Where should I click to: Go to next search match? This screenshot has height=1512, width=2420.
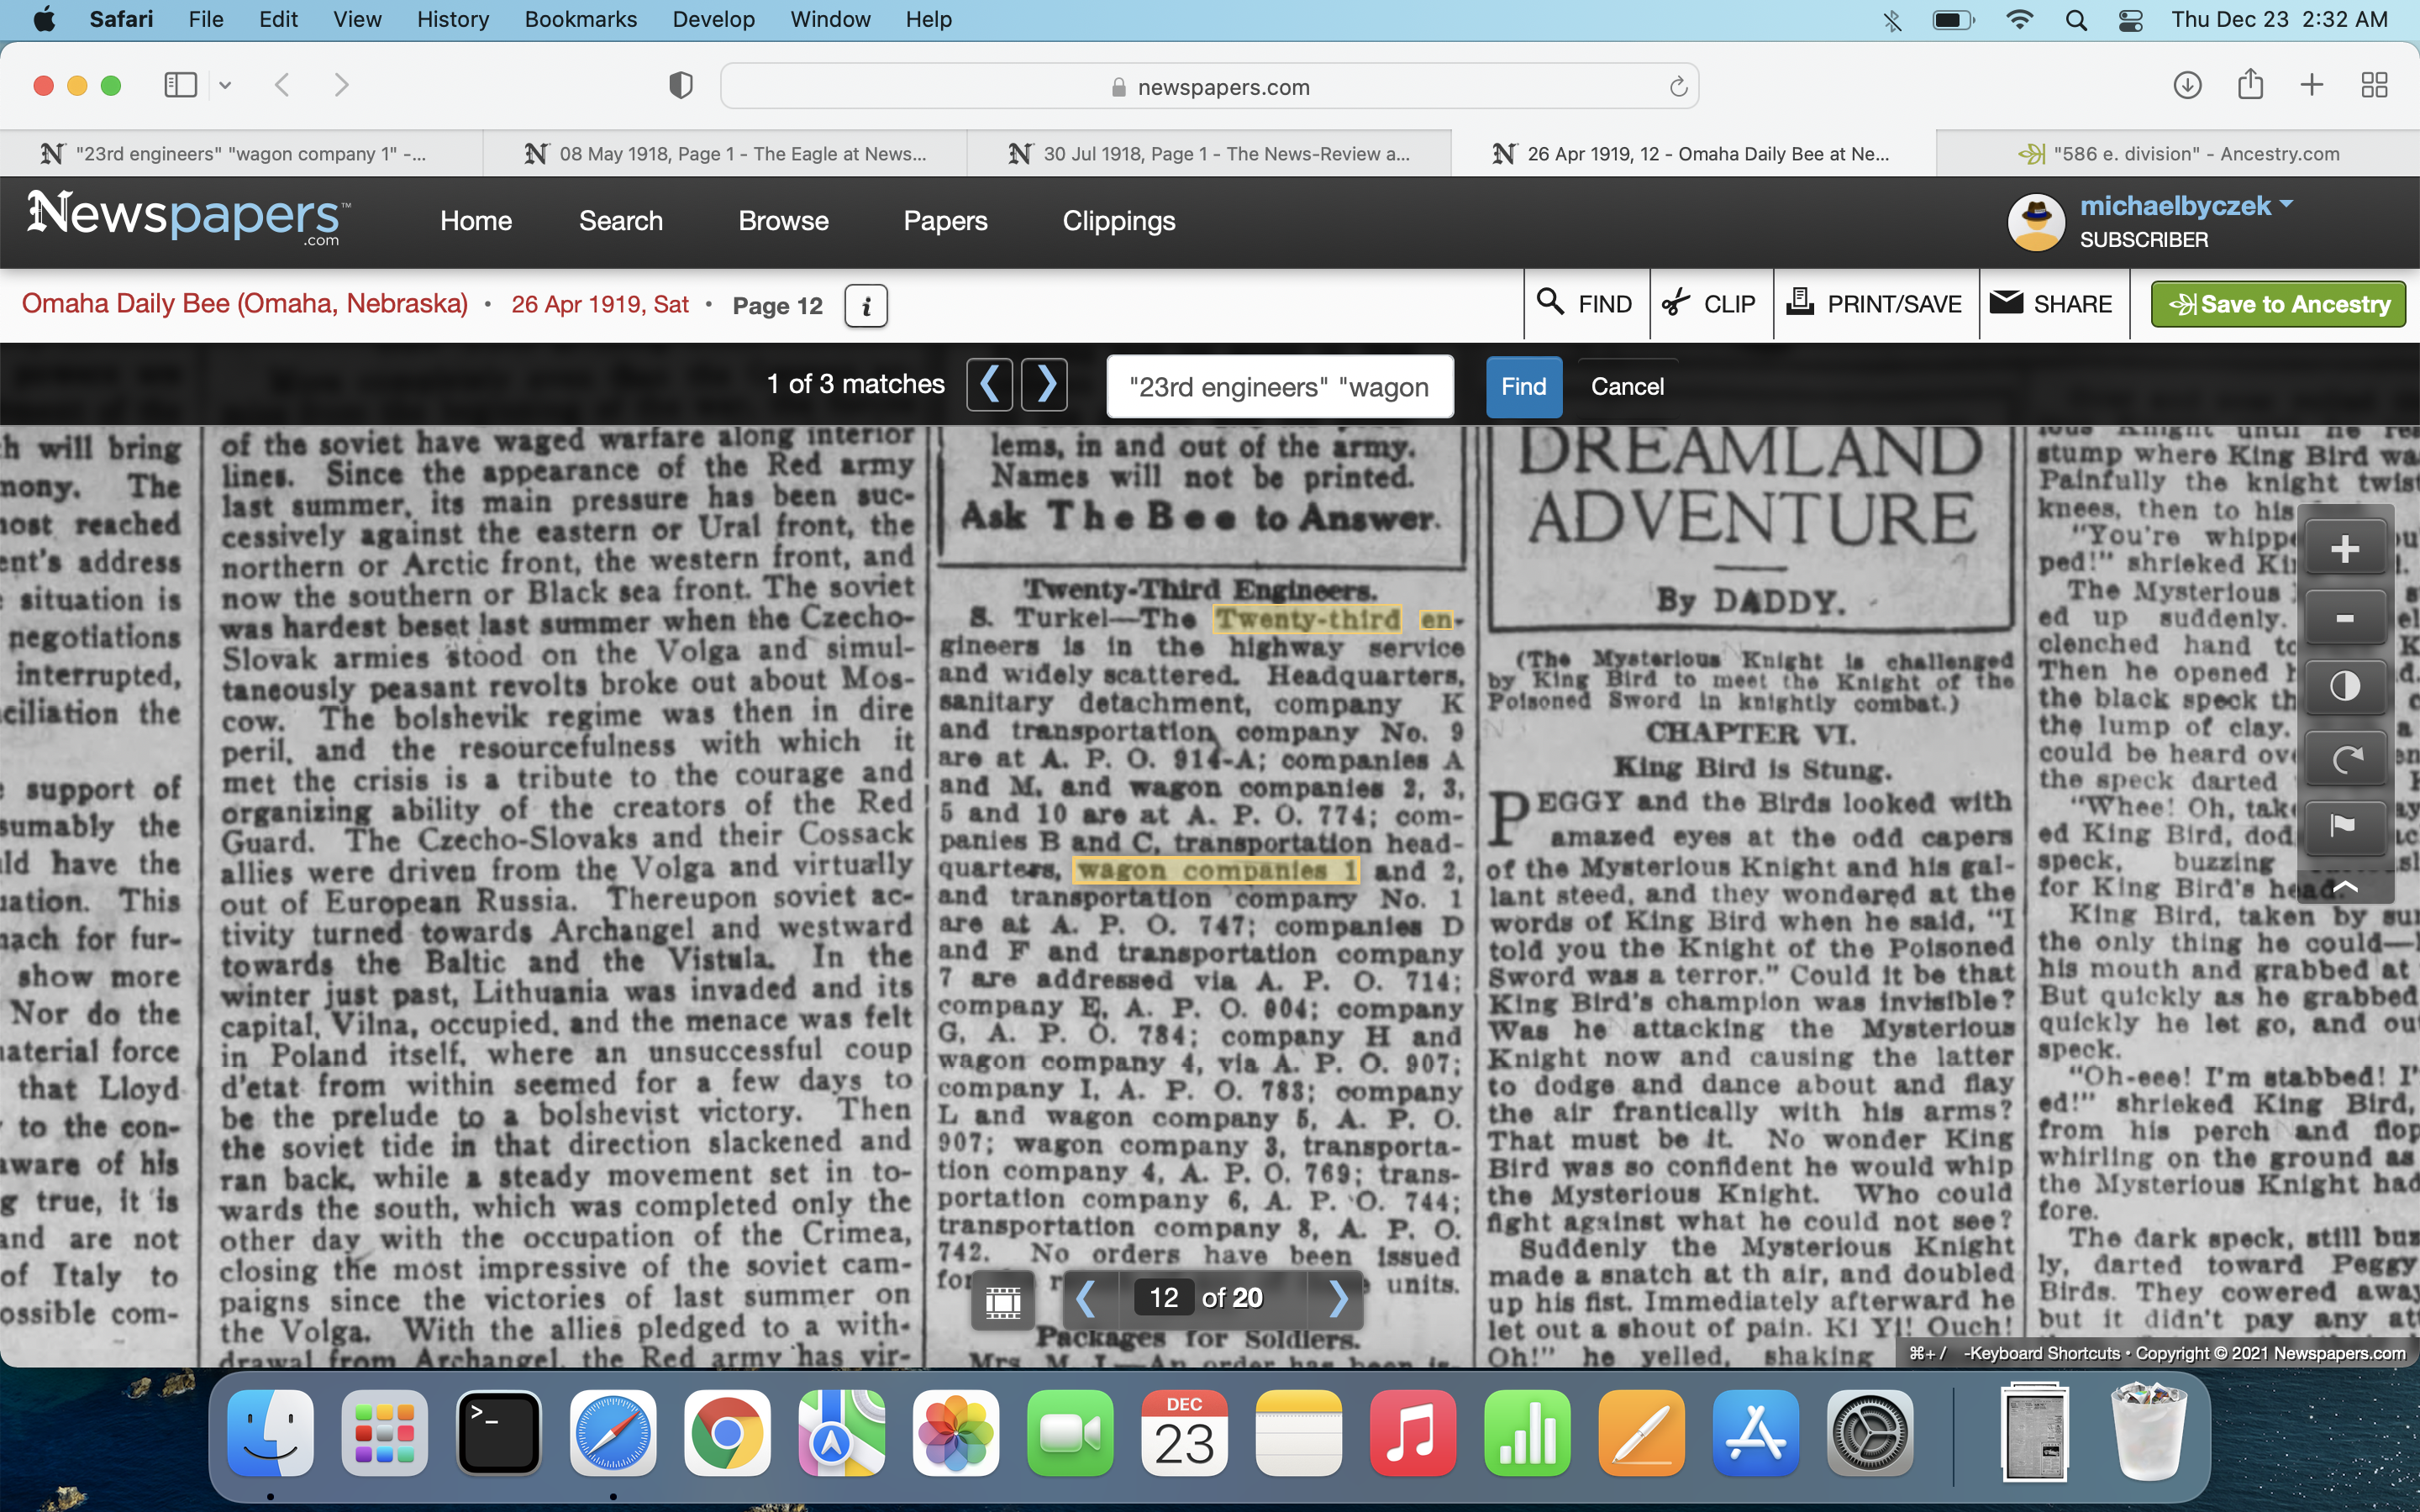(x=1045, y=385)
